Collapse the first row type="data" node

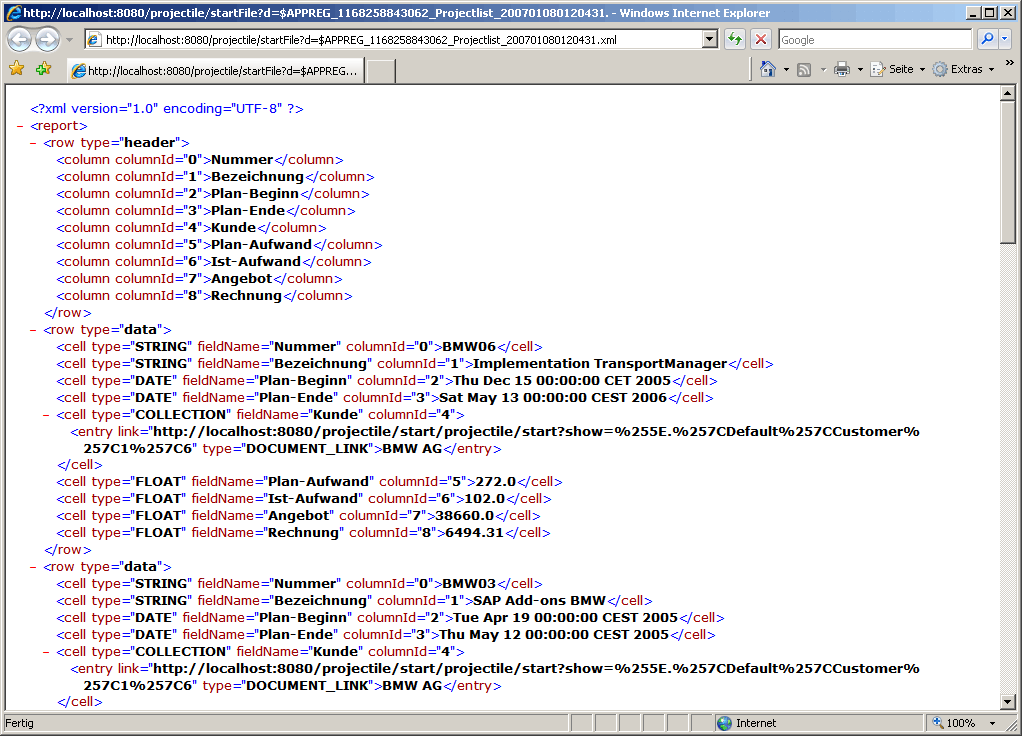point(34,330)
